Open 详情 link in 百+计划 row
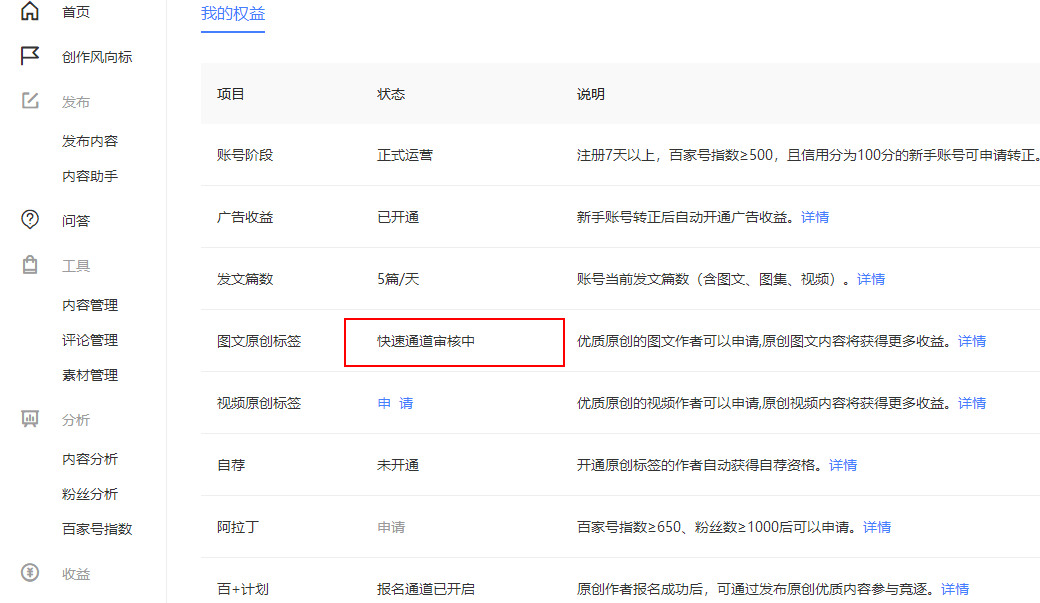 point(955,588)
